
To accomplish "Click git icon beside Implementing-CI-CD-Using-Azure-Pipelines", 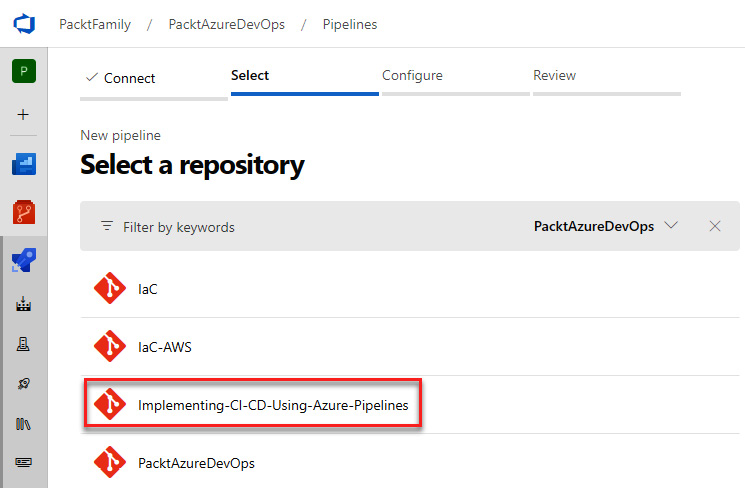I will click(110, 404).
